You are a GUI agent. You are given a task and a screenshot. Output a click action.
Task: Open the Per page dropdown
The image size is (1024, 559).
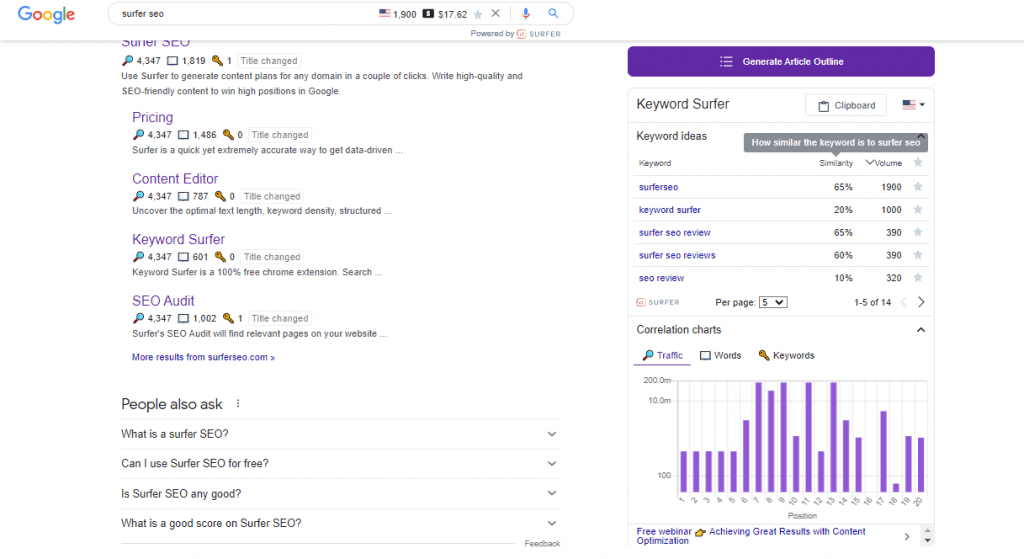773,302
